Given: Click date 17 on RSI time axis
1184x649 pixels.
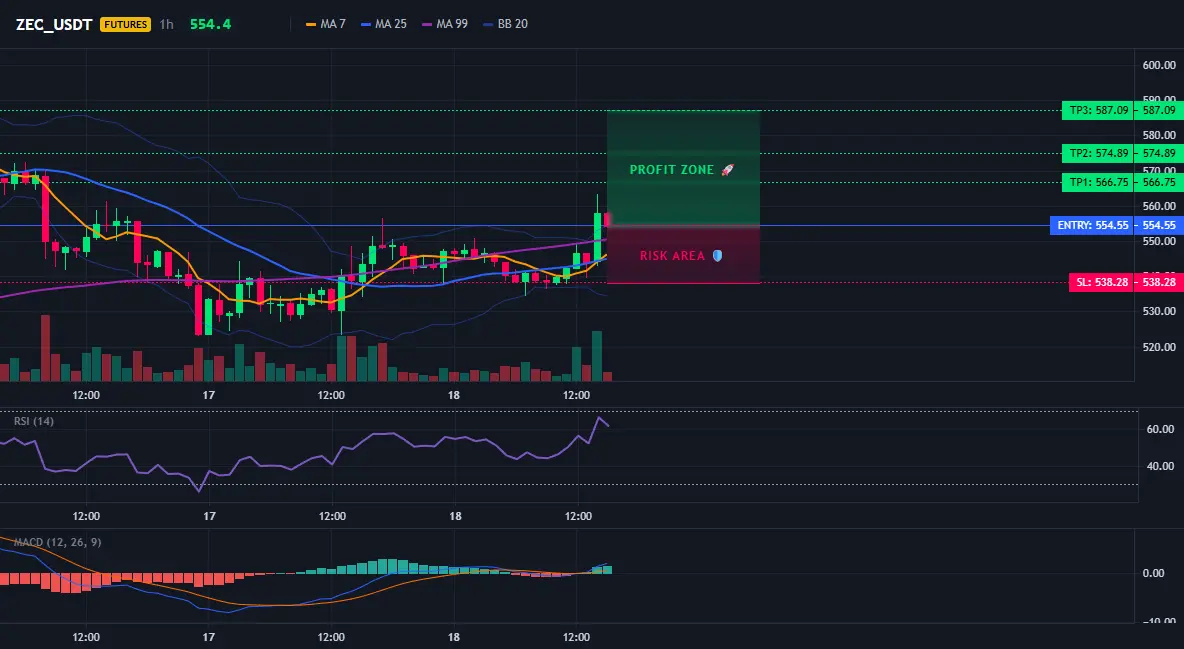Looking at the screenshot, I should (209, 516).
